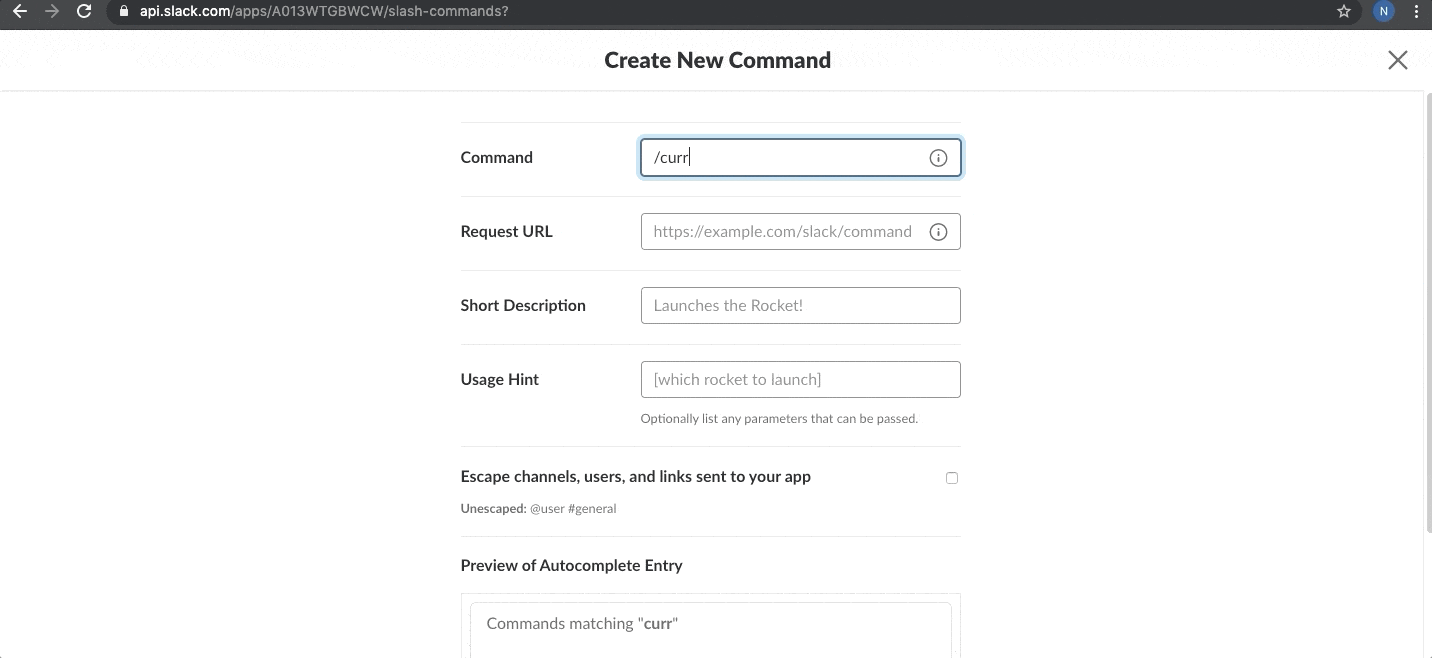Reload the current page
Viewport: 1432px width, 658px height.
coord(85,12)
